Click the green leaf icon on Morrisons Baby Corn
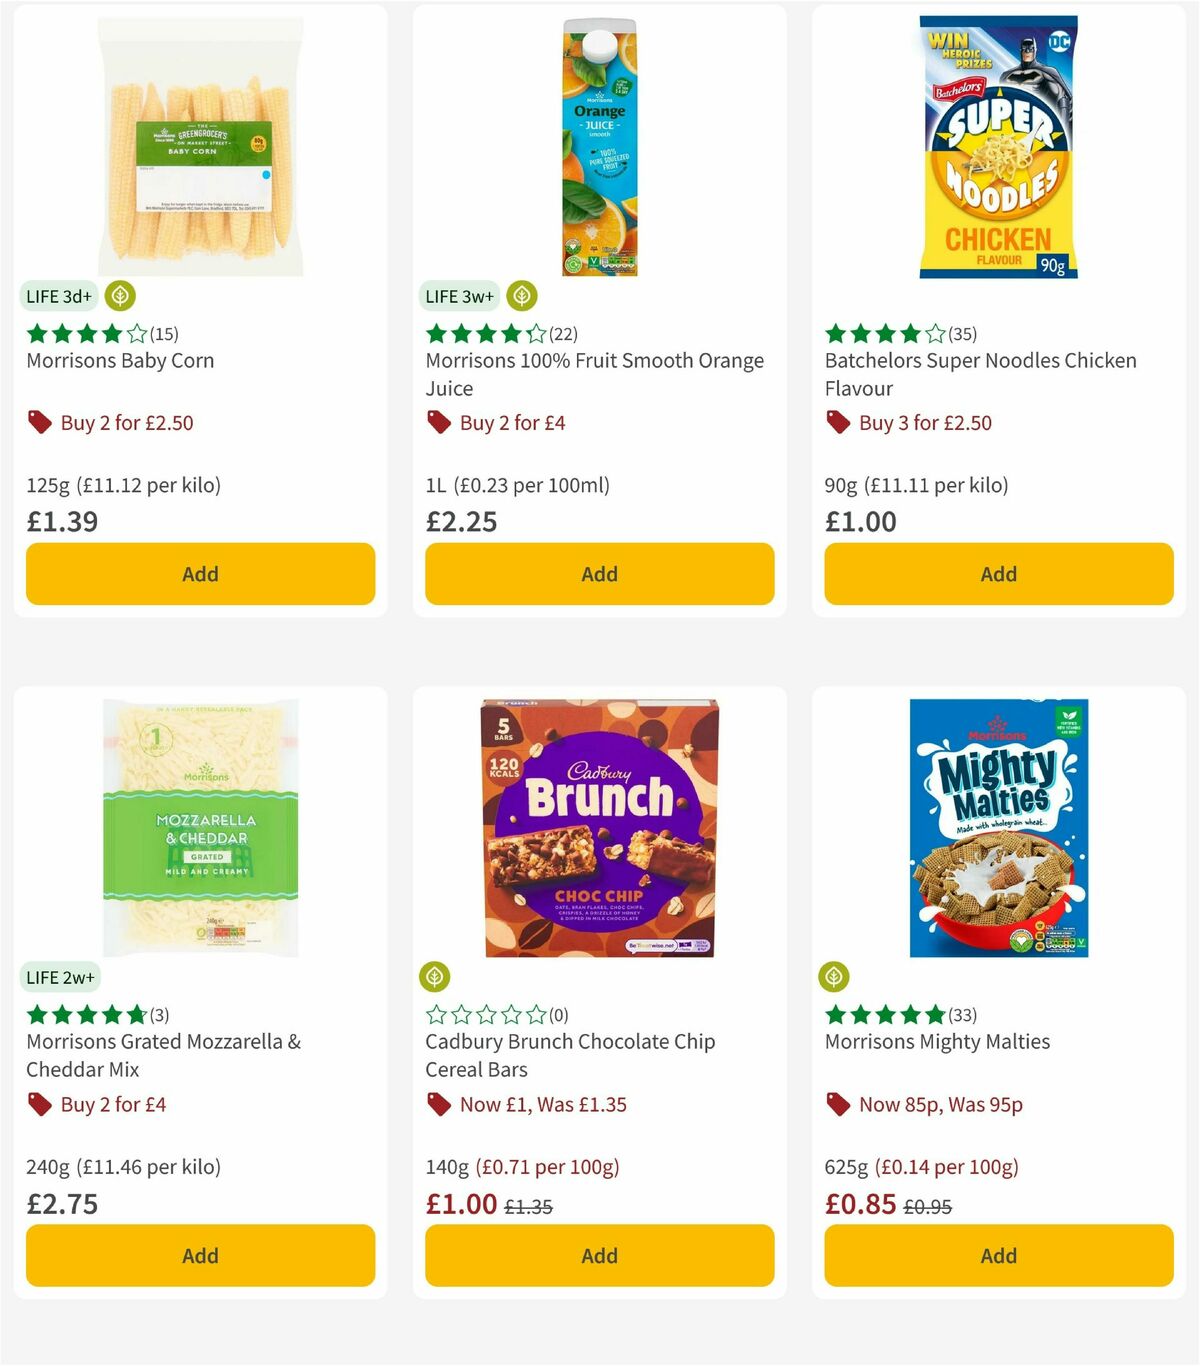 click(120, 296)
